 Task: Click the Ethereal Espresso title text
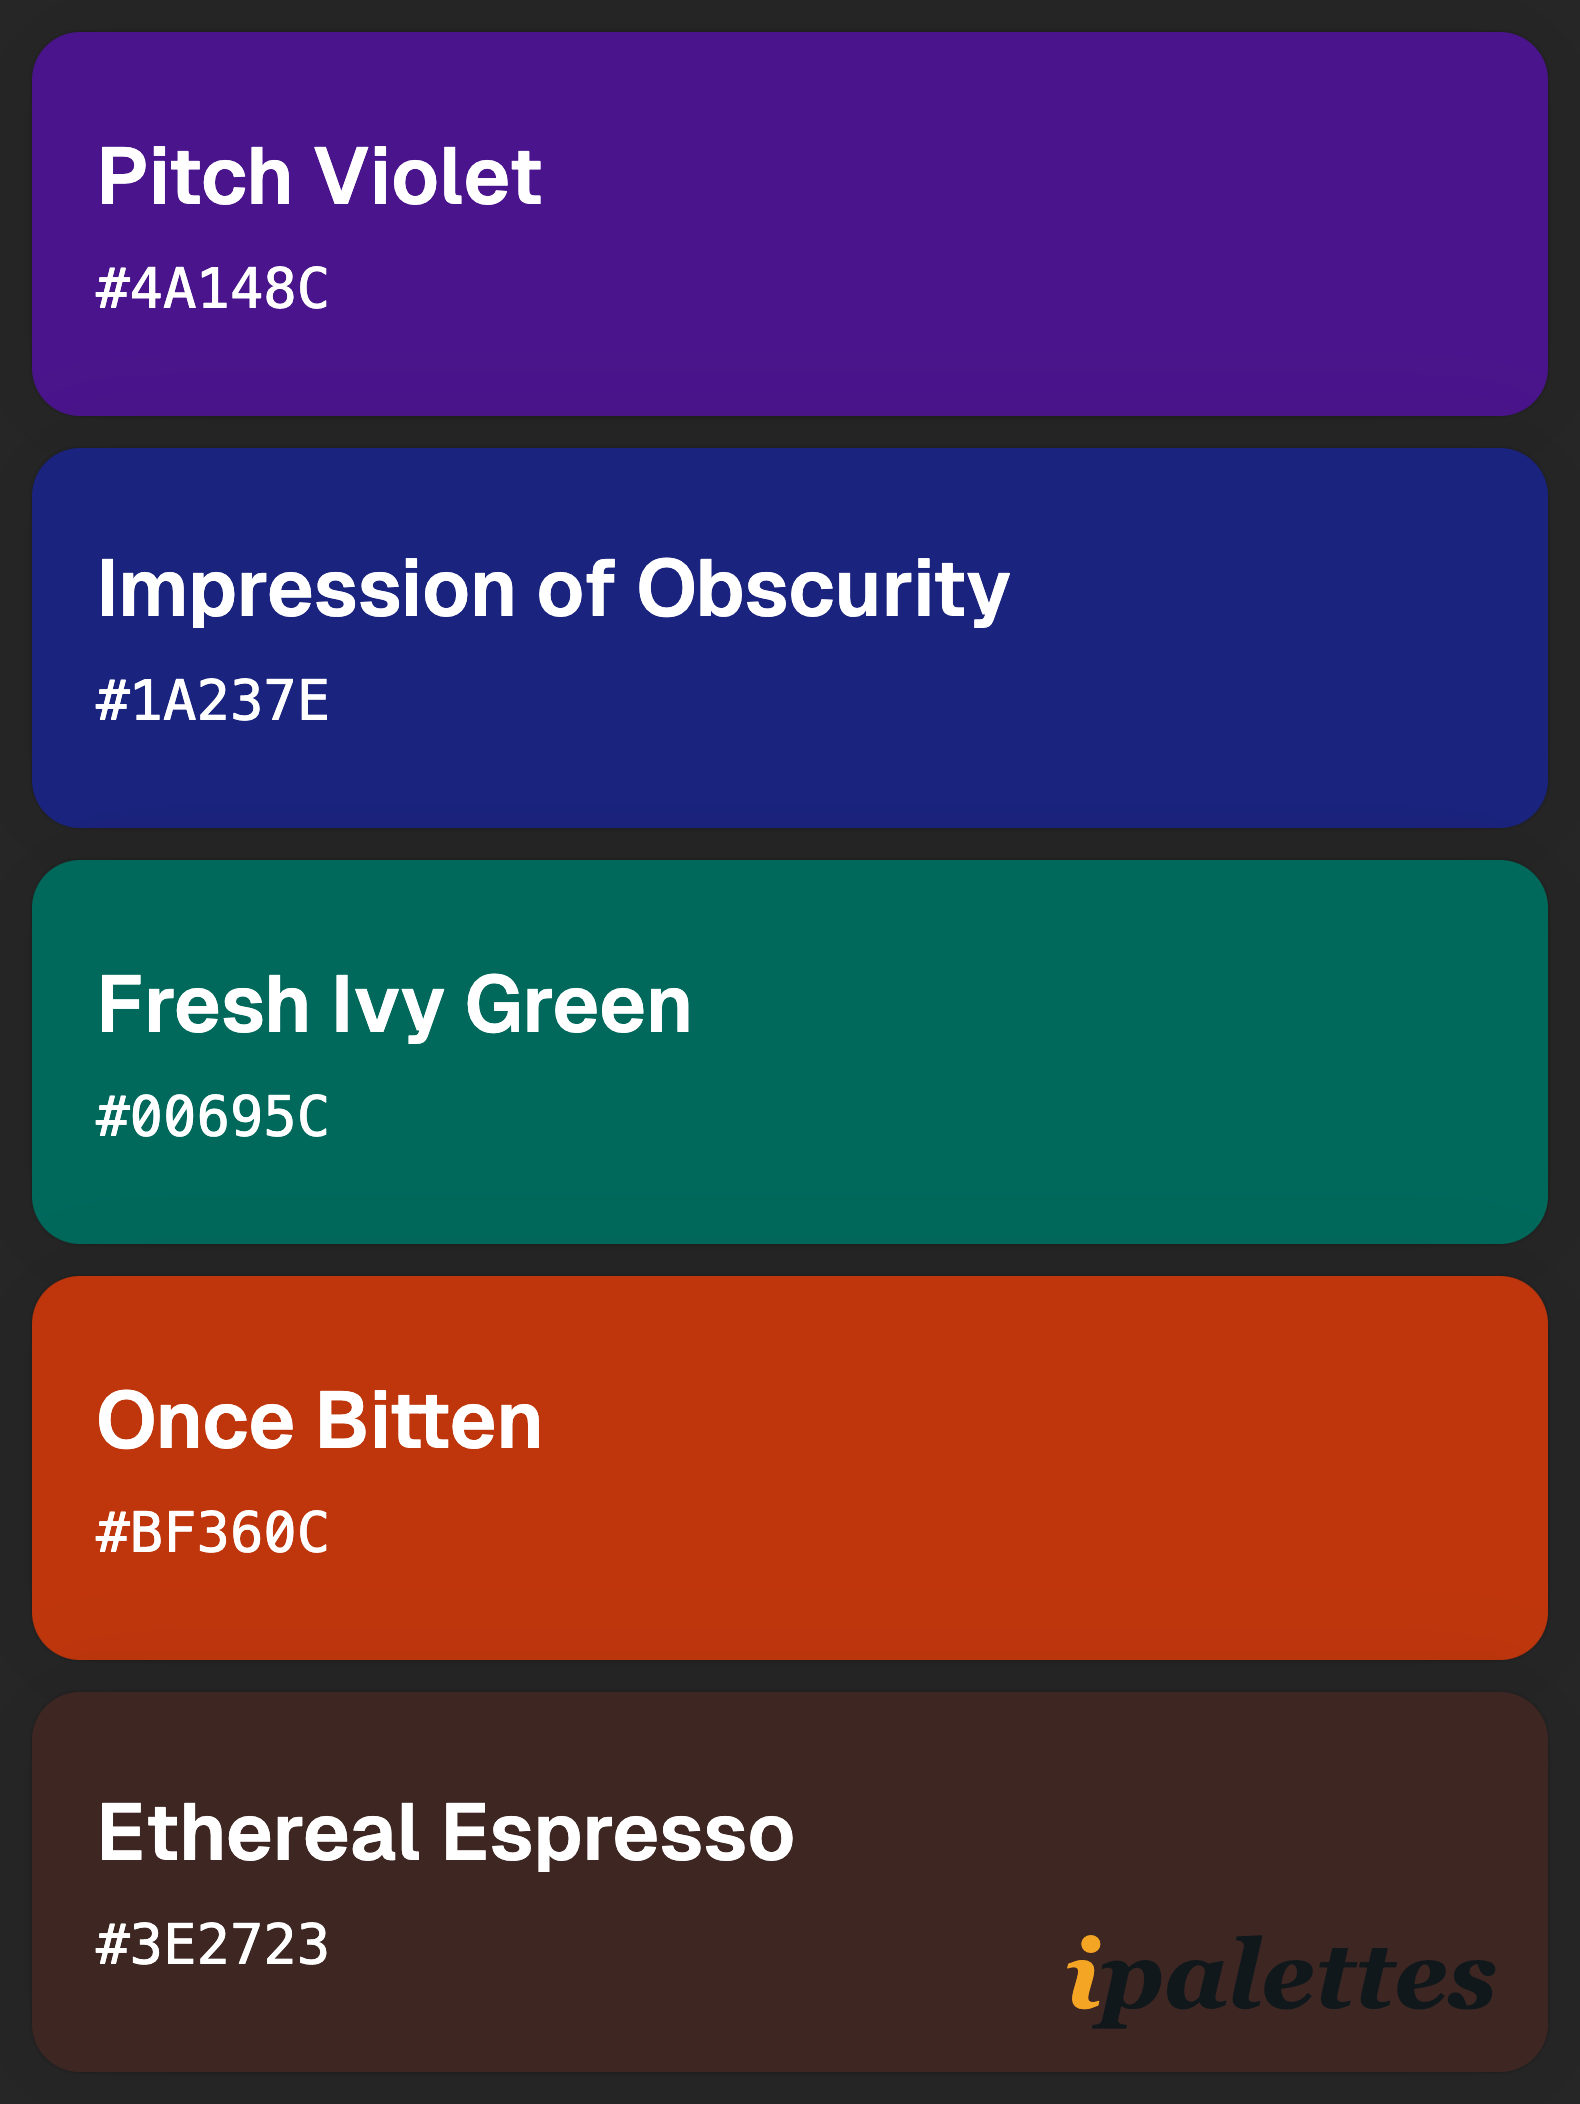446,1834
